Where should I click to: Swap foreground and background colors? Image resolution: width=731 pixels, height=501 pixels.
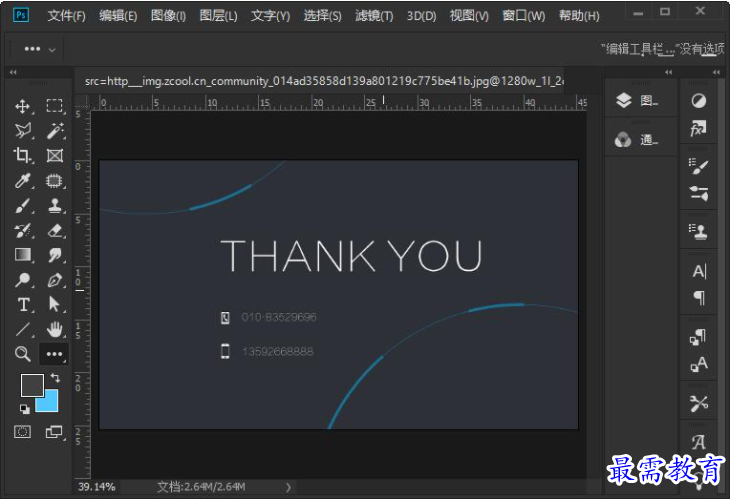coord(55,377)
